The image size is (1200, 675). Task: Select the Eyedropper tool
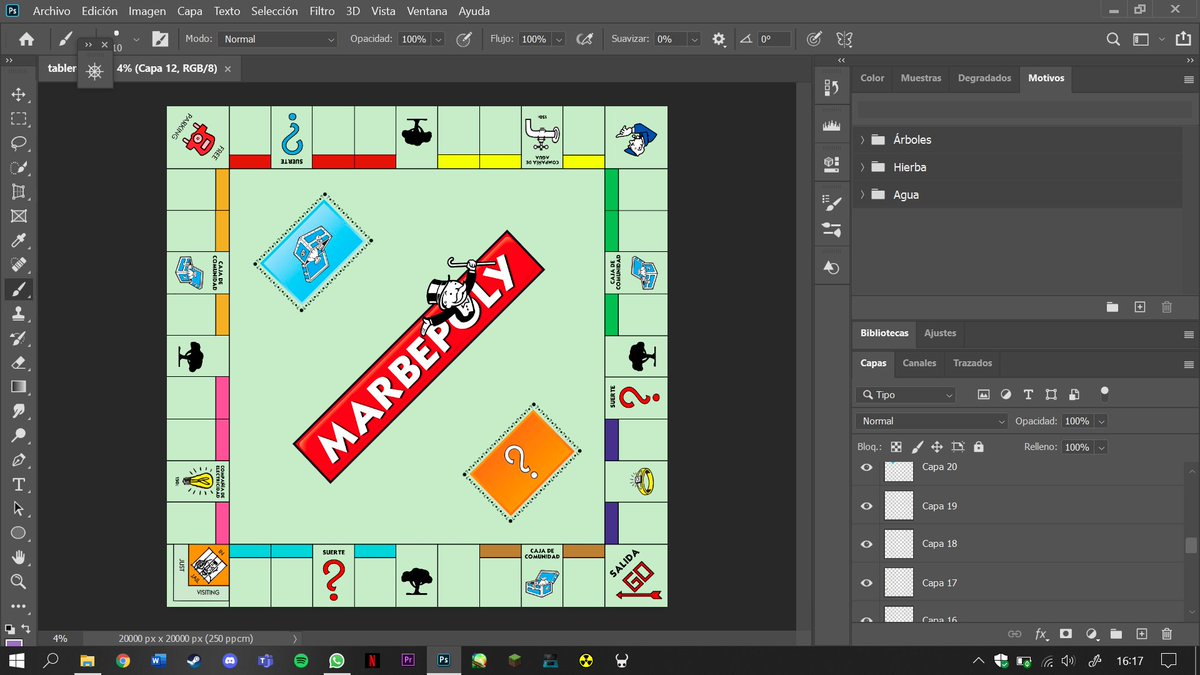click(x=18, y=240)
